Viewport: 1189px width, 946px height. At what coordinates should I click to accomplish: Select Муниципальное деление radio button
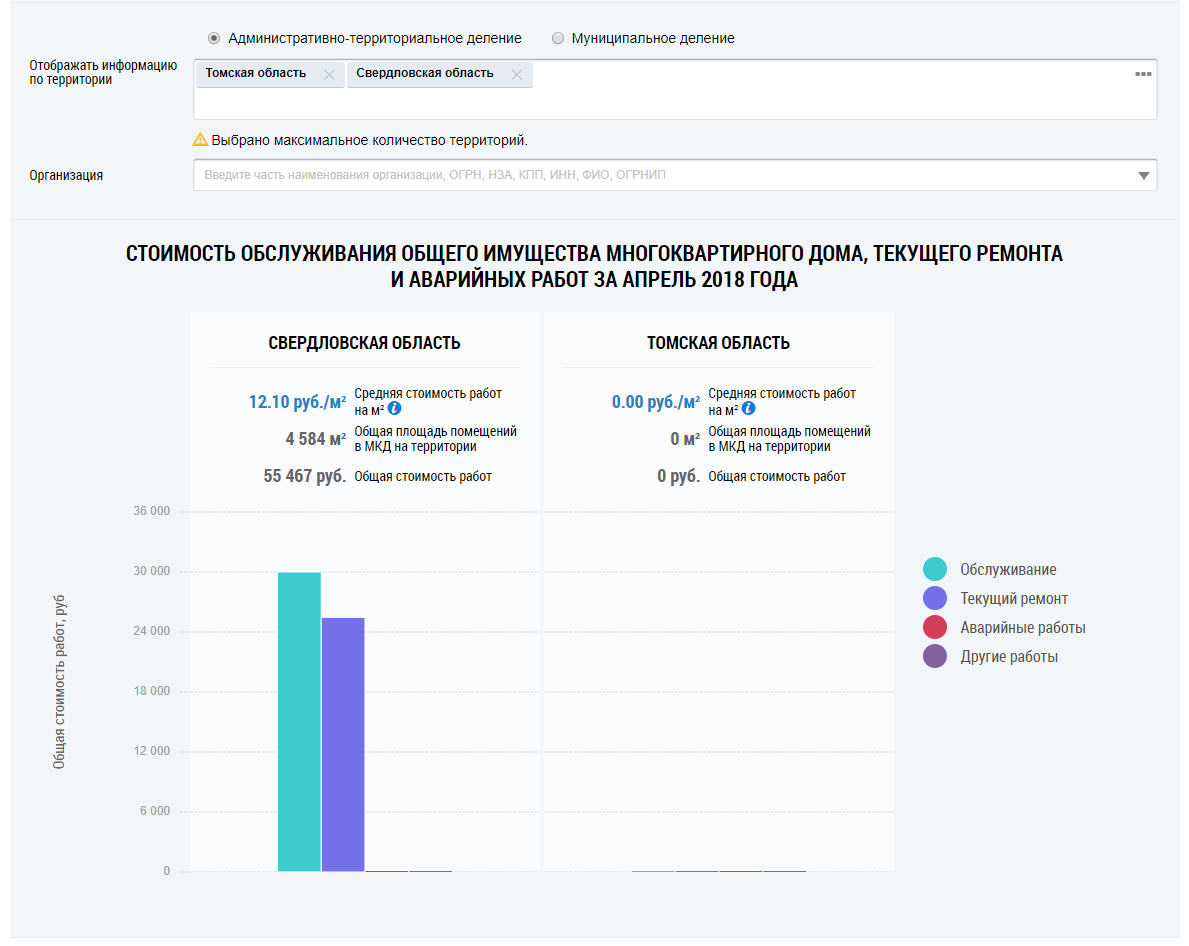click(558, 38)
